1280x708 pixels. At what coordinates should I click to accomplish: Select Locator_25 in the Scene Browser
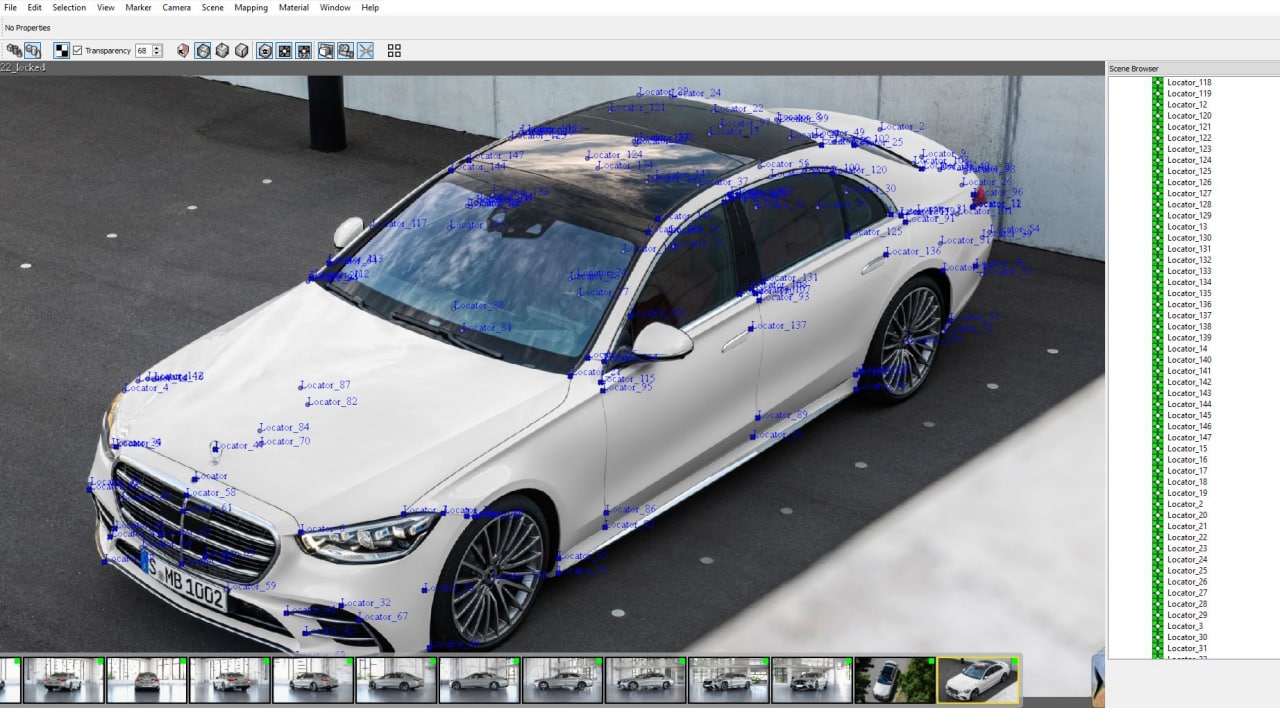[x=1187, y=570]
